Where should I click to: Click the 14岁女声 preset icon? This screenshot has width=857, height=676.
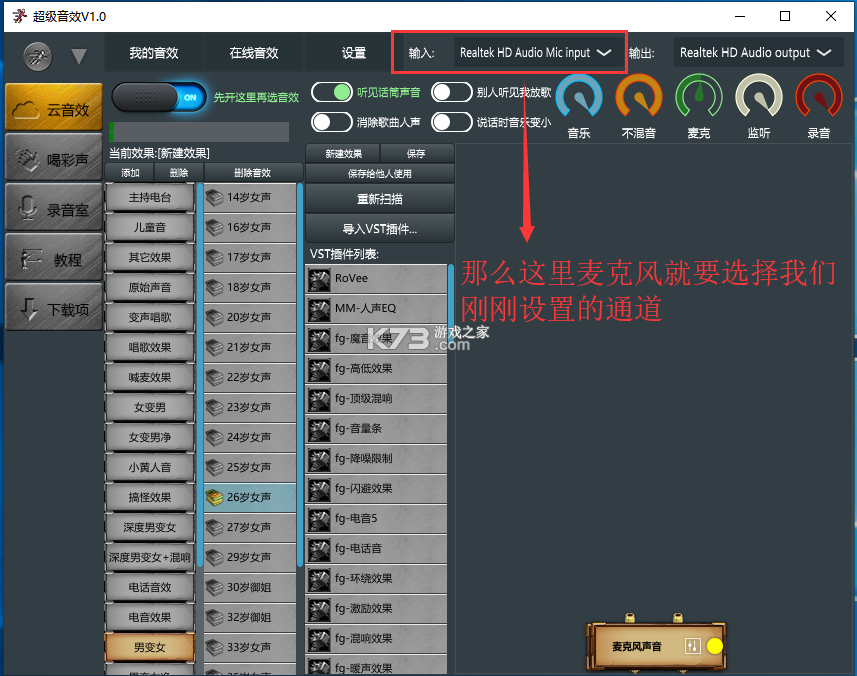(x=214, y=197)
